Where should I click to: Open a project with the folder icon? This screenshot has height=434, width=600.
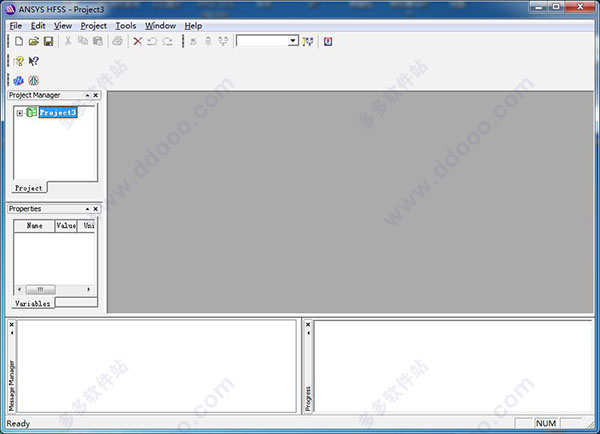pyautogui.click(x=34, y=41)
